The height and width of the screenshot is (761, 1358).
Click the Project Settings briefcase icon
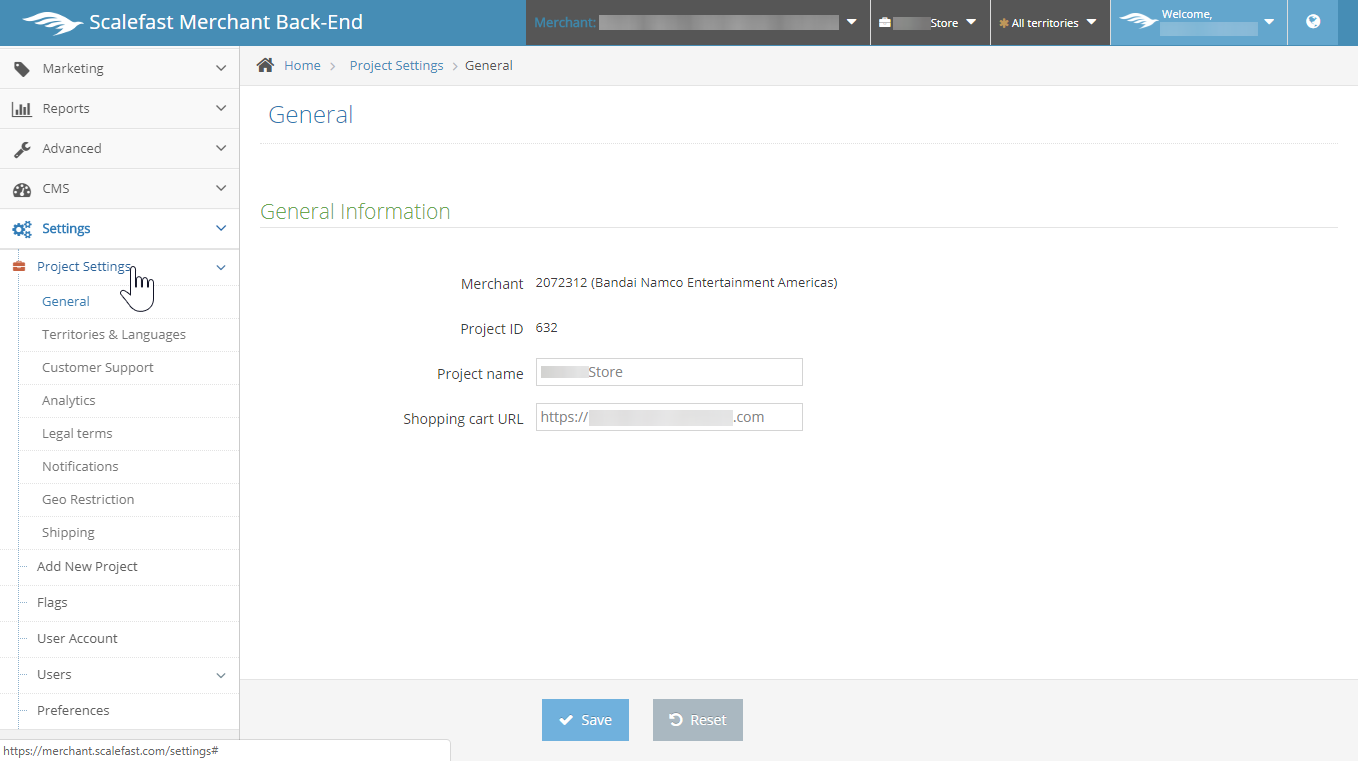coord(18,267)
